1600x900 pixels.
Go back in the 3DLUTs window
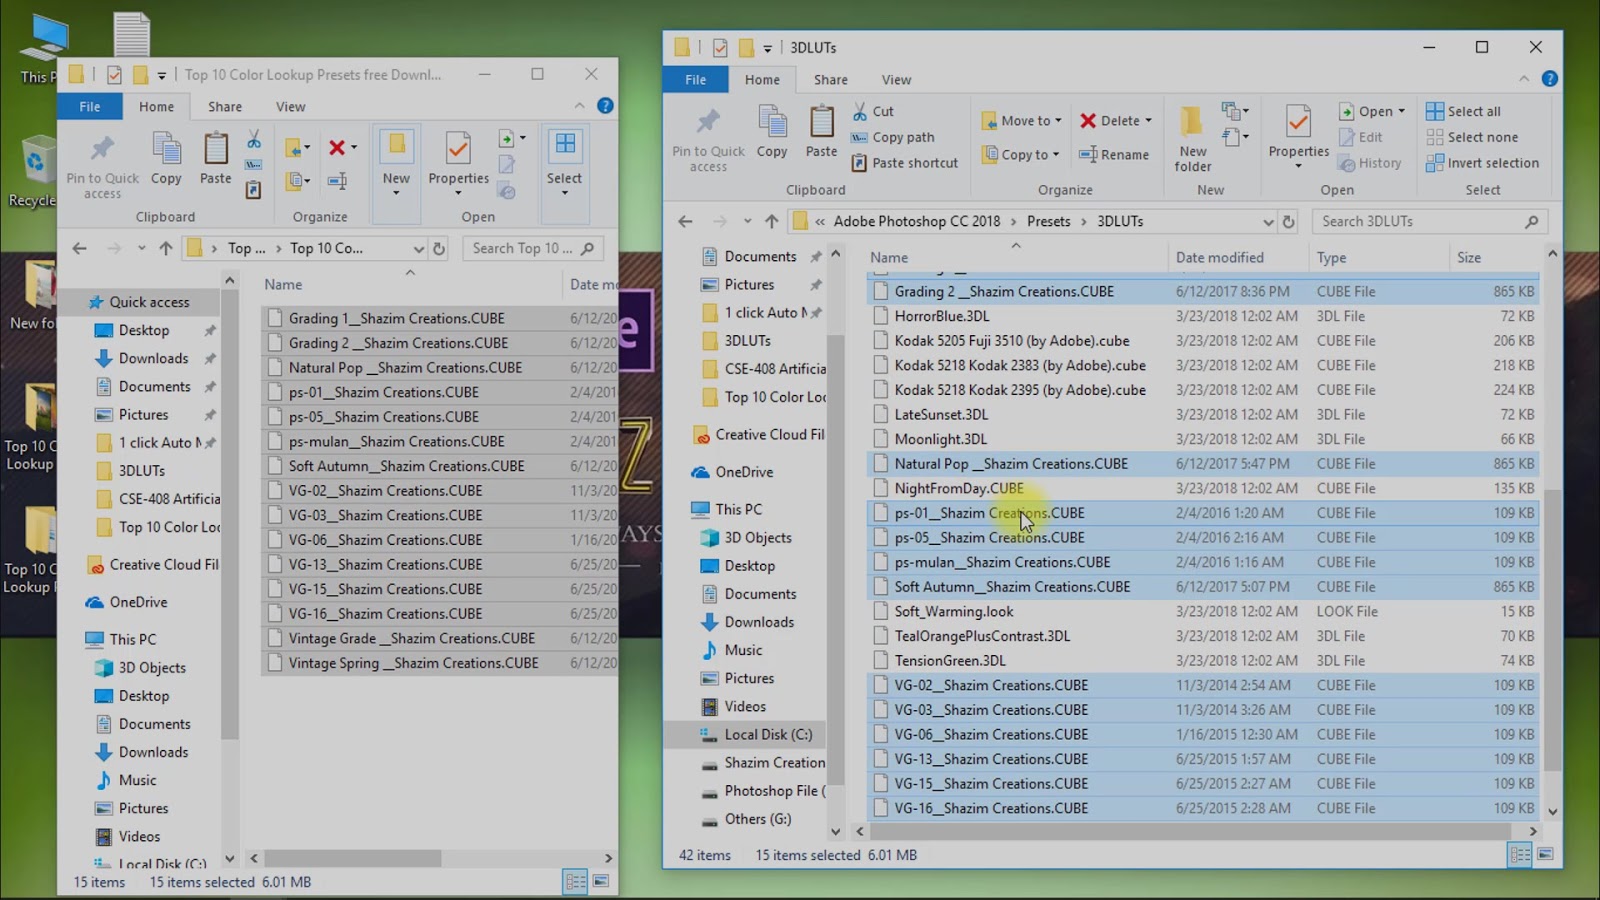pyautogui.click(x=685, y=222)
